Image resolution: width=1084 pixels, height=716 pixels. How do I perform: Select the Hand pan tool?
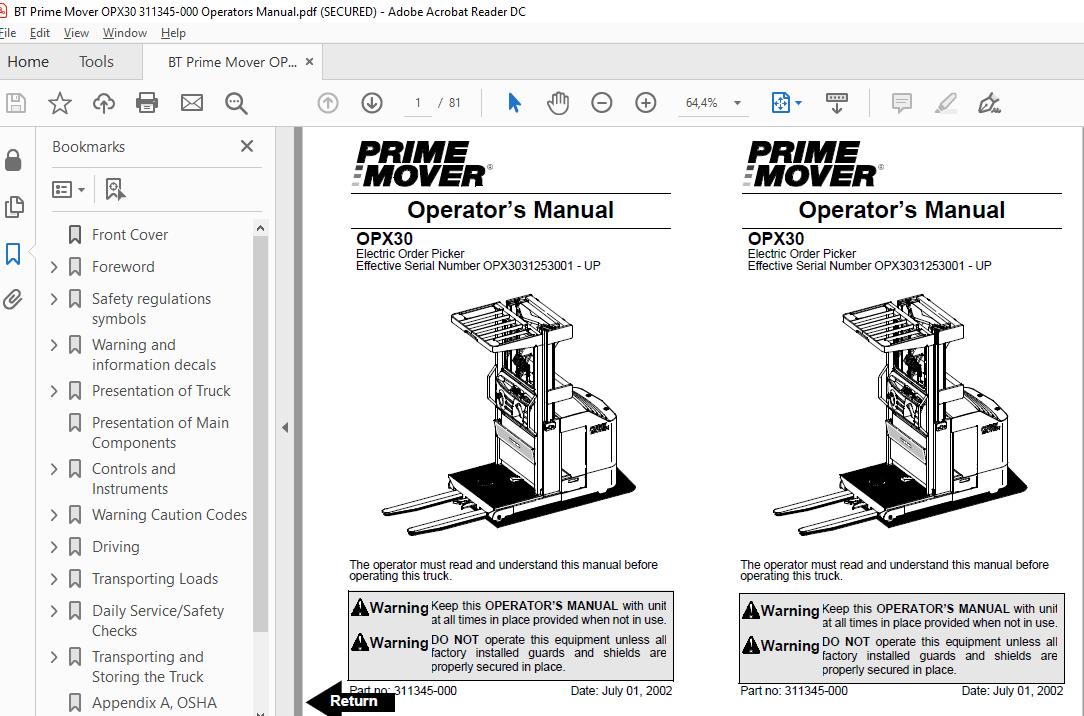557,103
